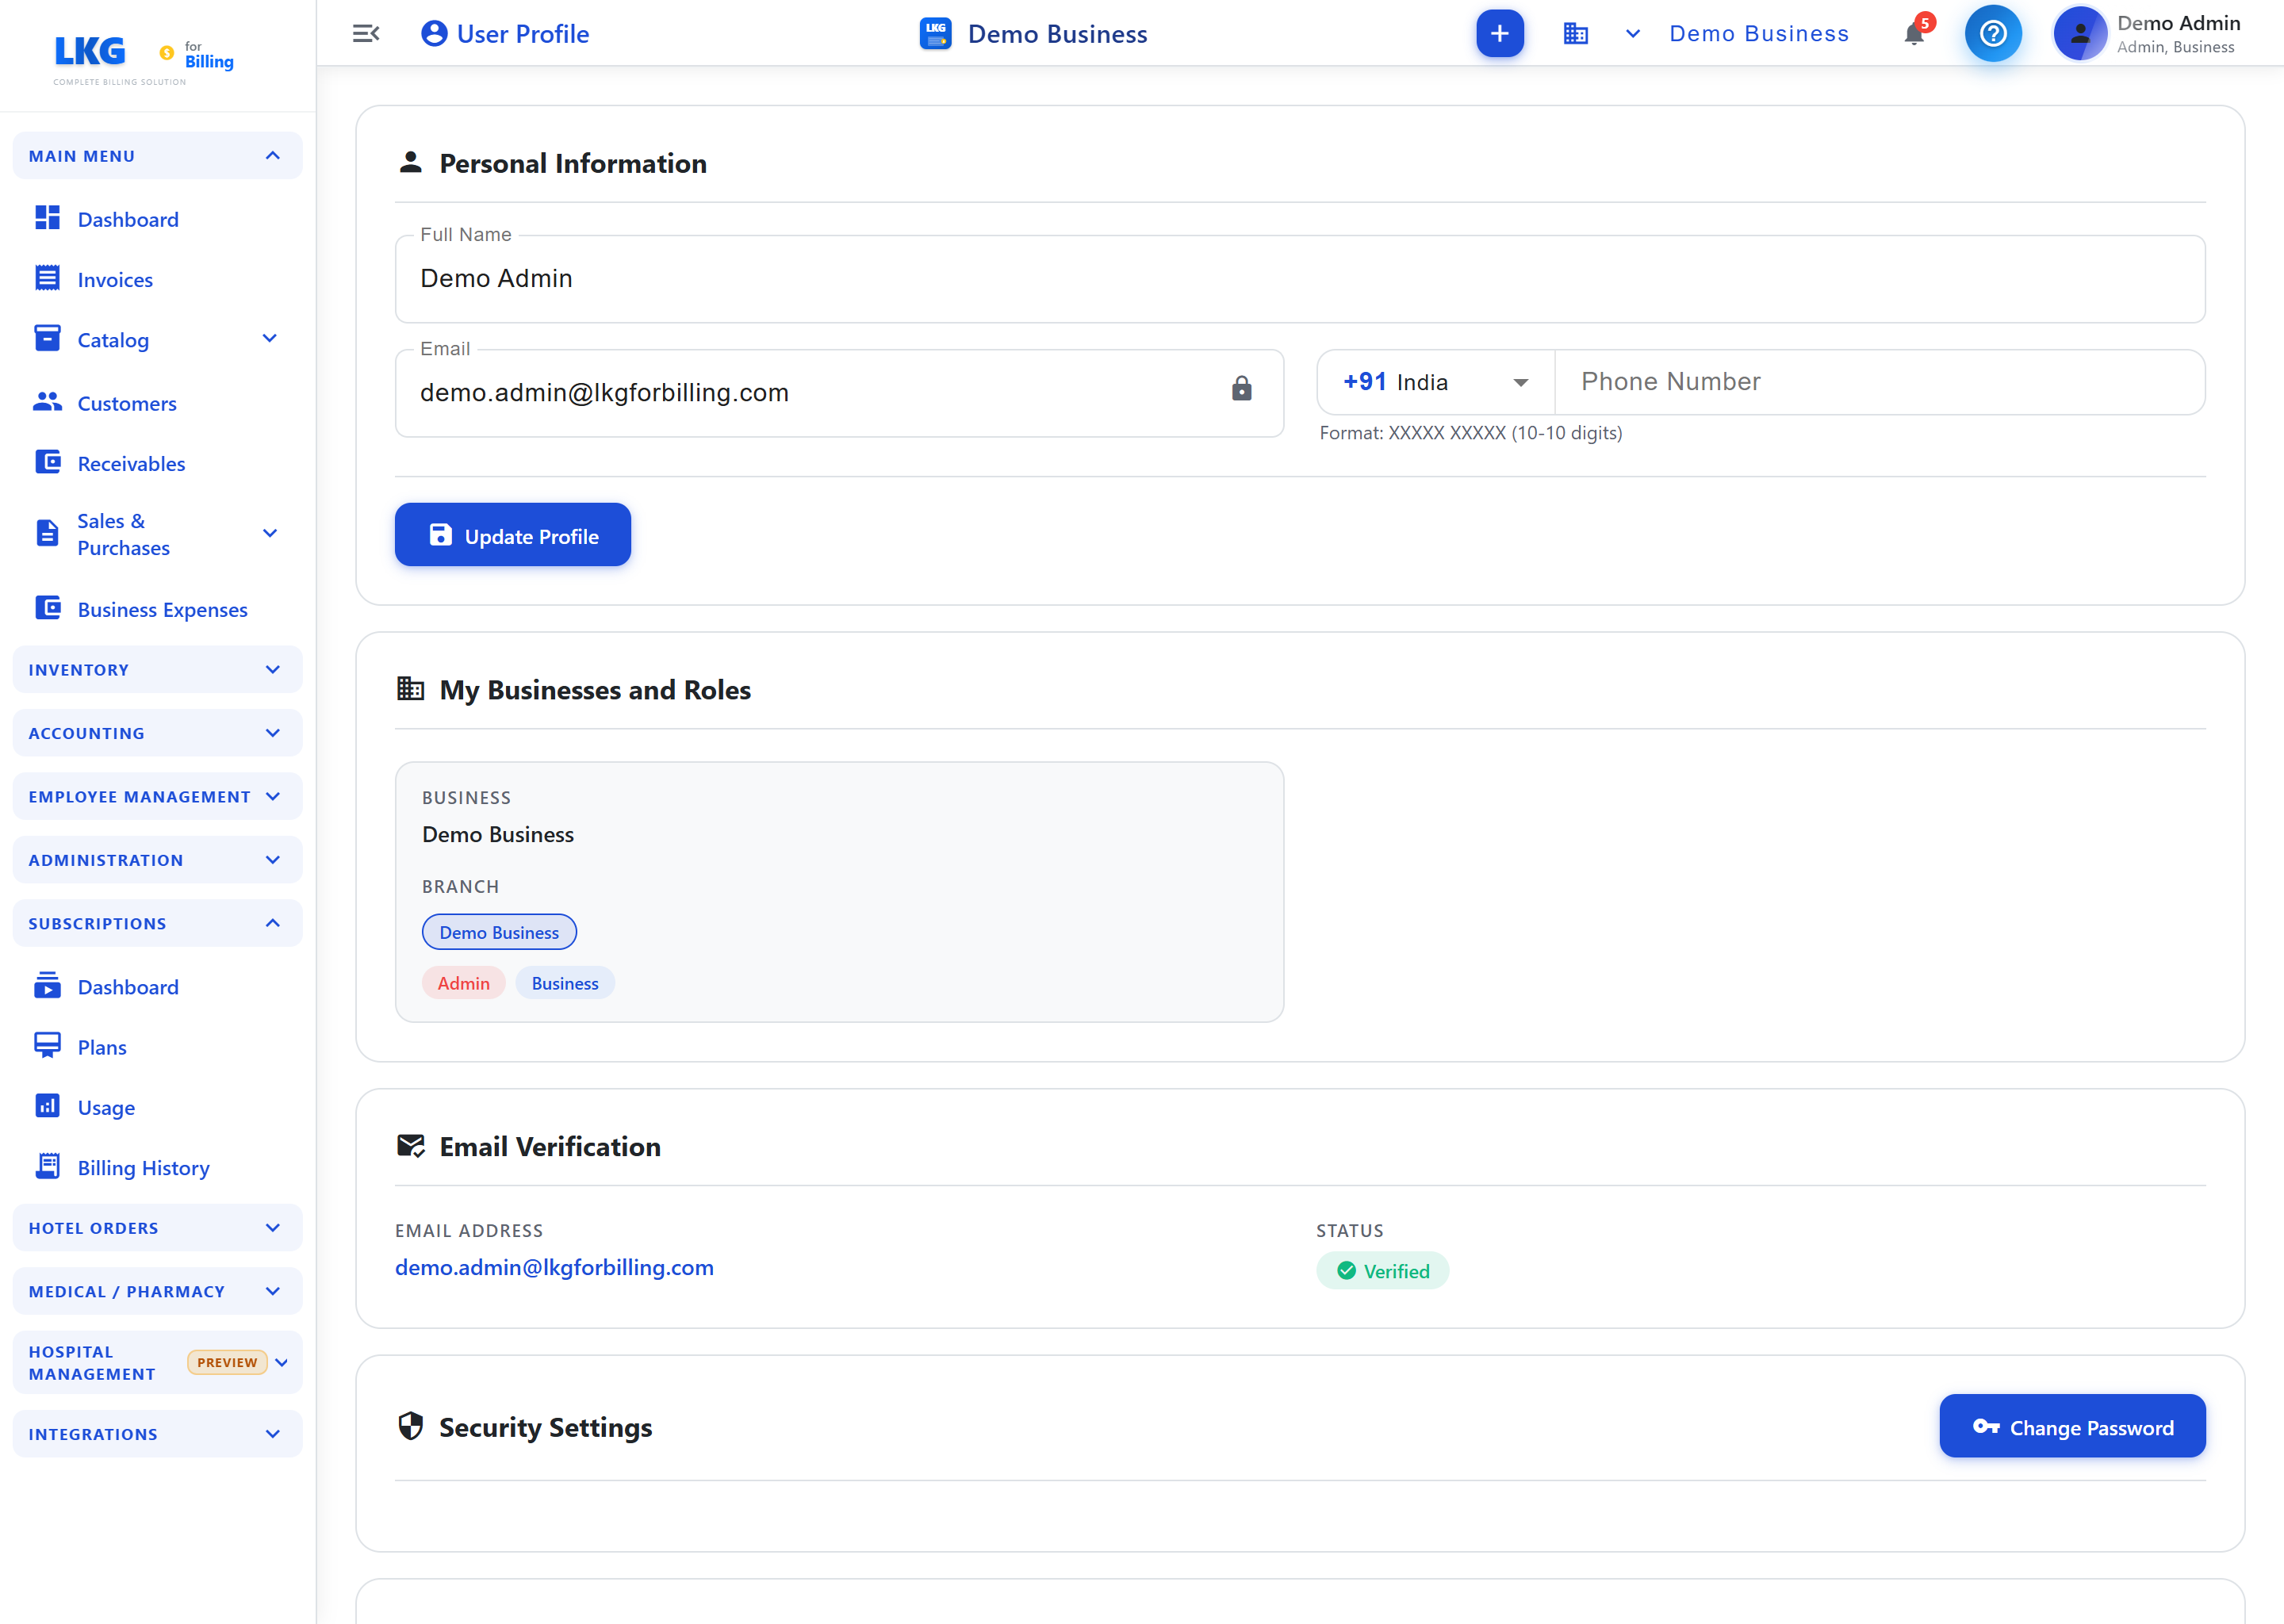Click the person icon by Personal Information
Screen dimensions: 2284x1624
410,162
